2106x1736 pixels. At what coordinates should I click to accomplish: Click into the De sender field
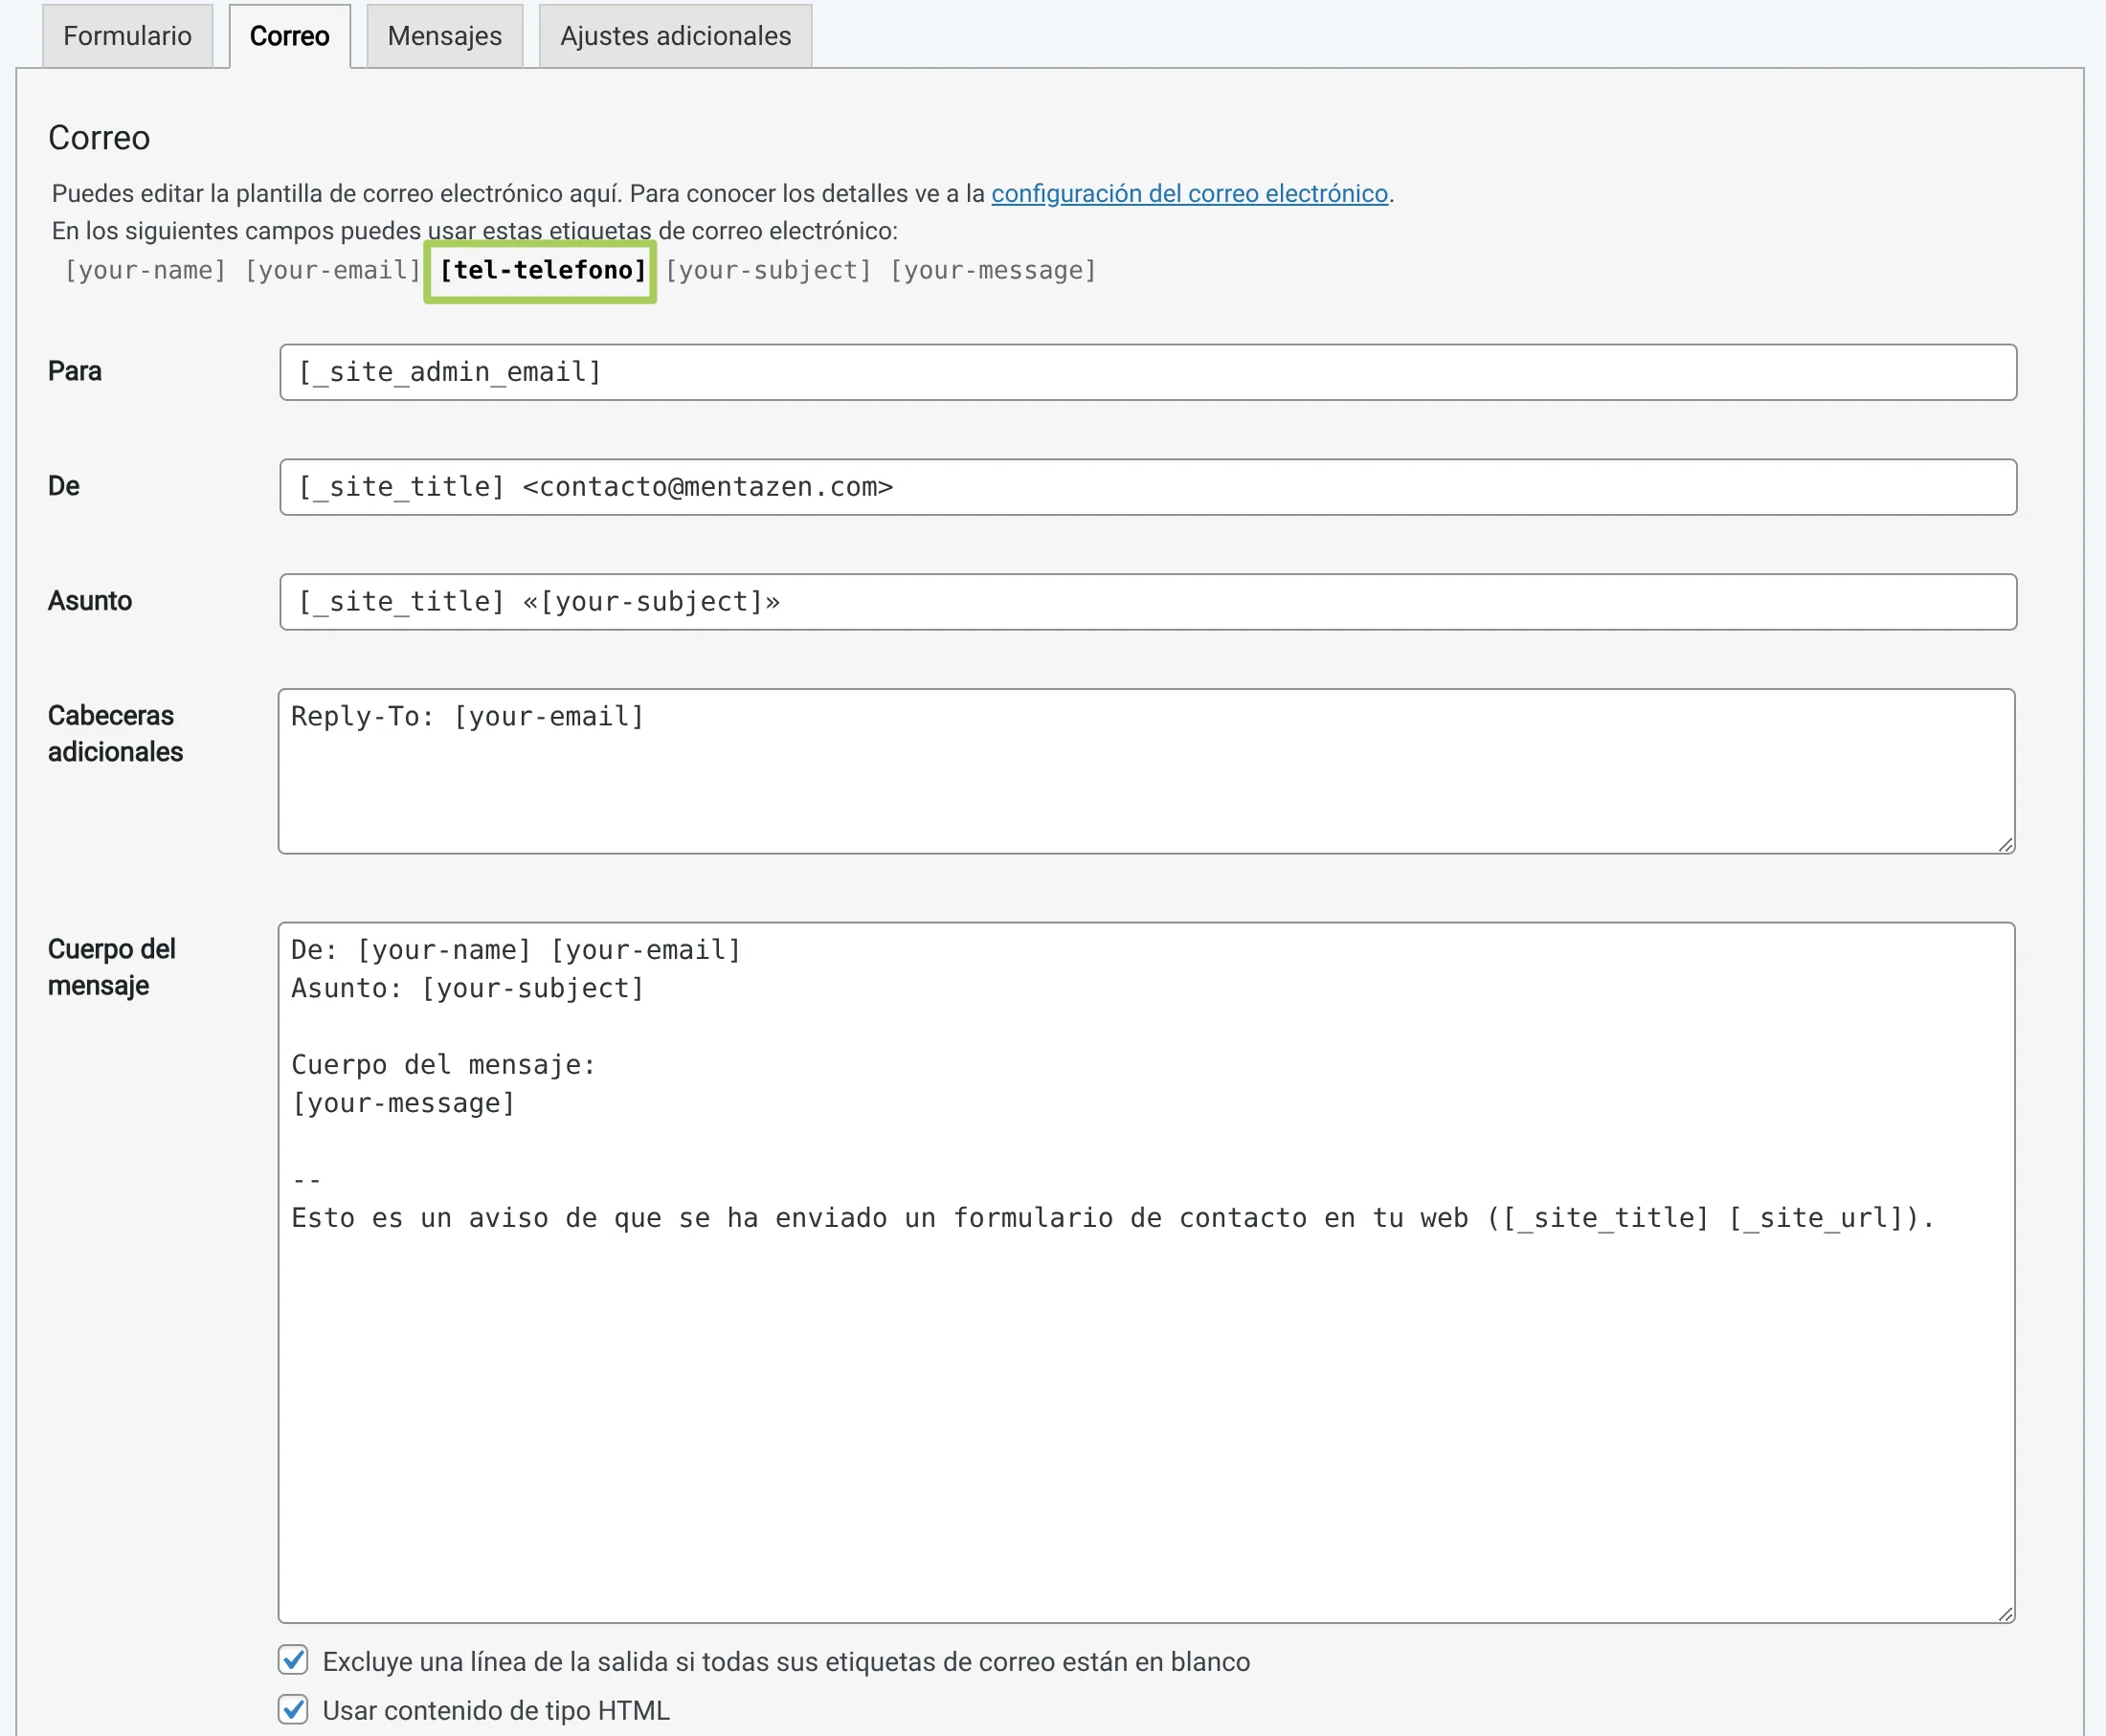(1147, 487)
